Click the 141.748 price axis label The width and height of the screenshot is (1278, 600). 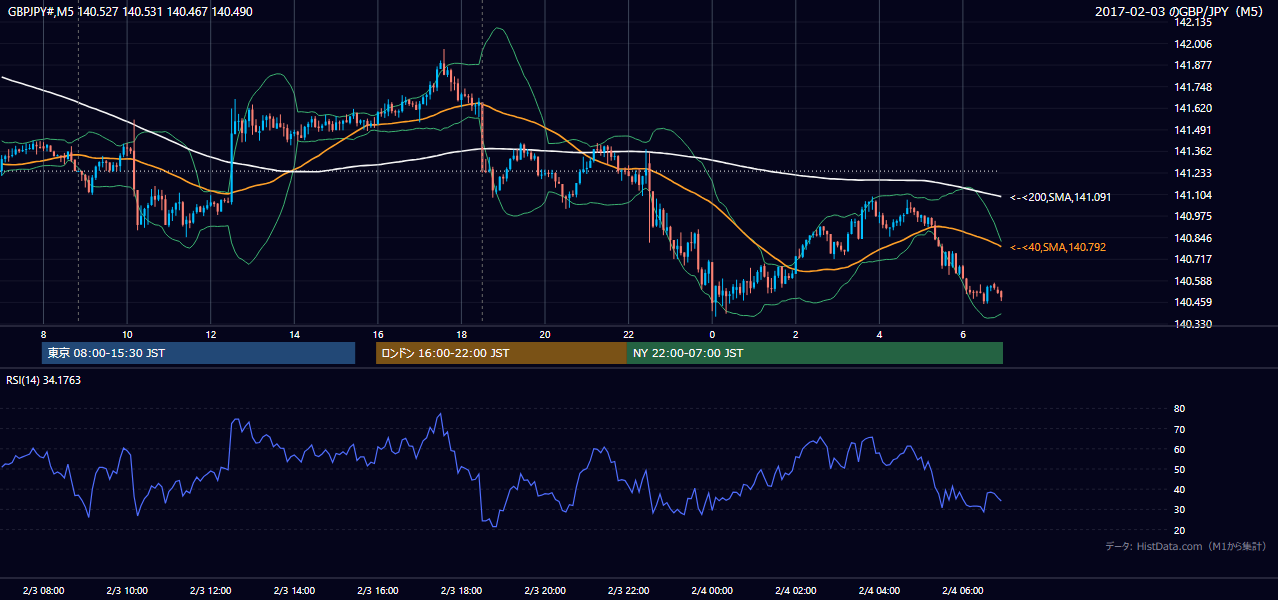(x=1192, y=87)
